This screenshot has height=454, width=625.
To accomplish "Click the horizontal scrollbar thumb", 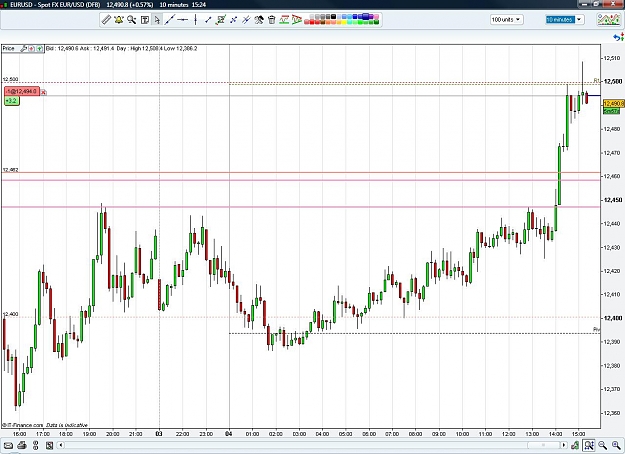I will 543,445.
